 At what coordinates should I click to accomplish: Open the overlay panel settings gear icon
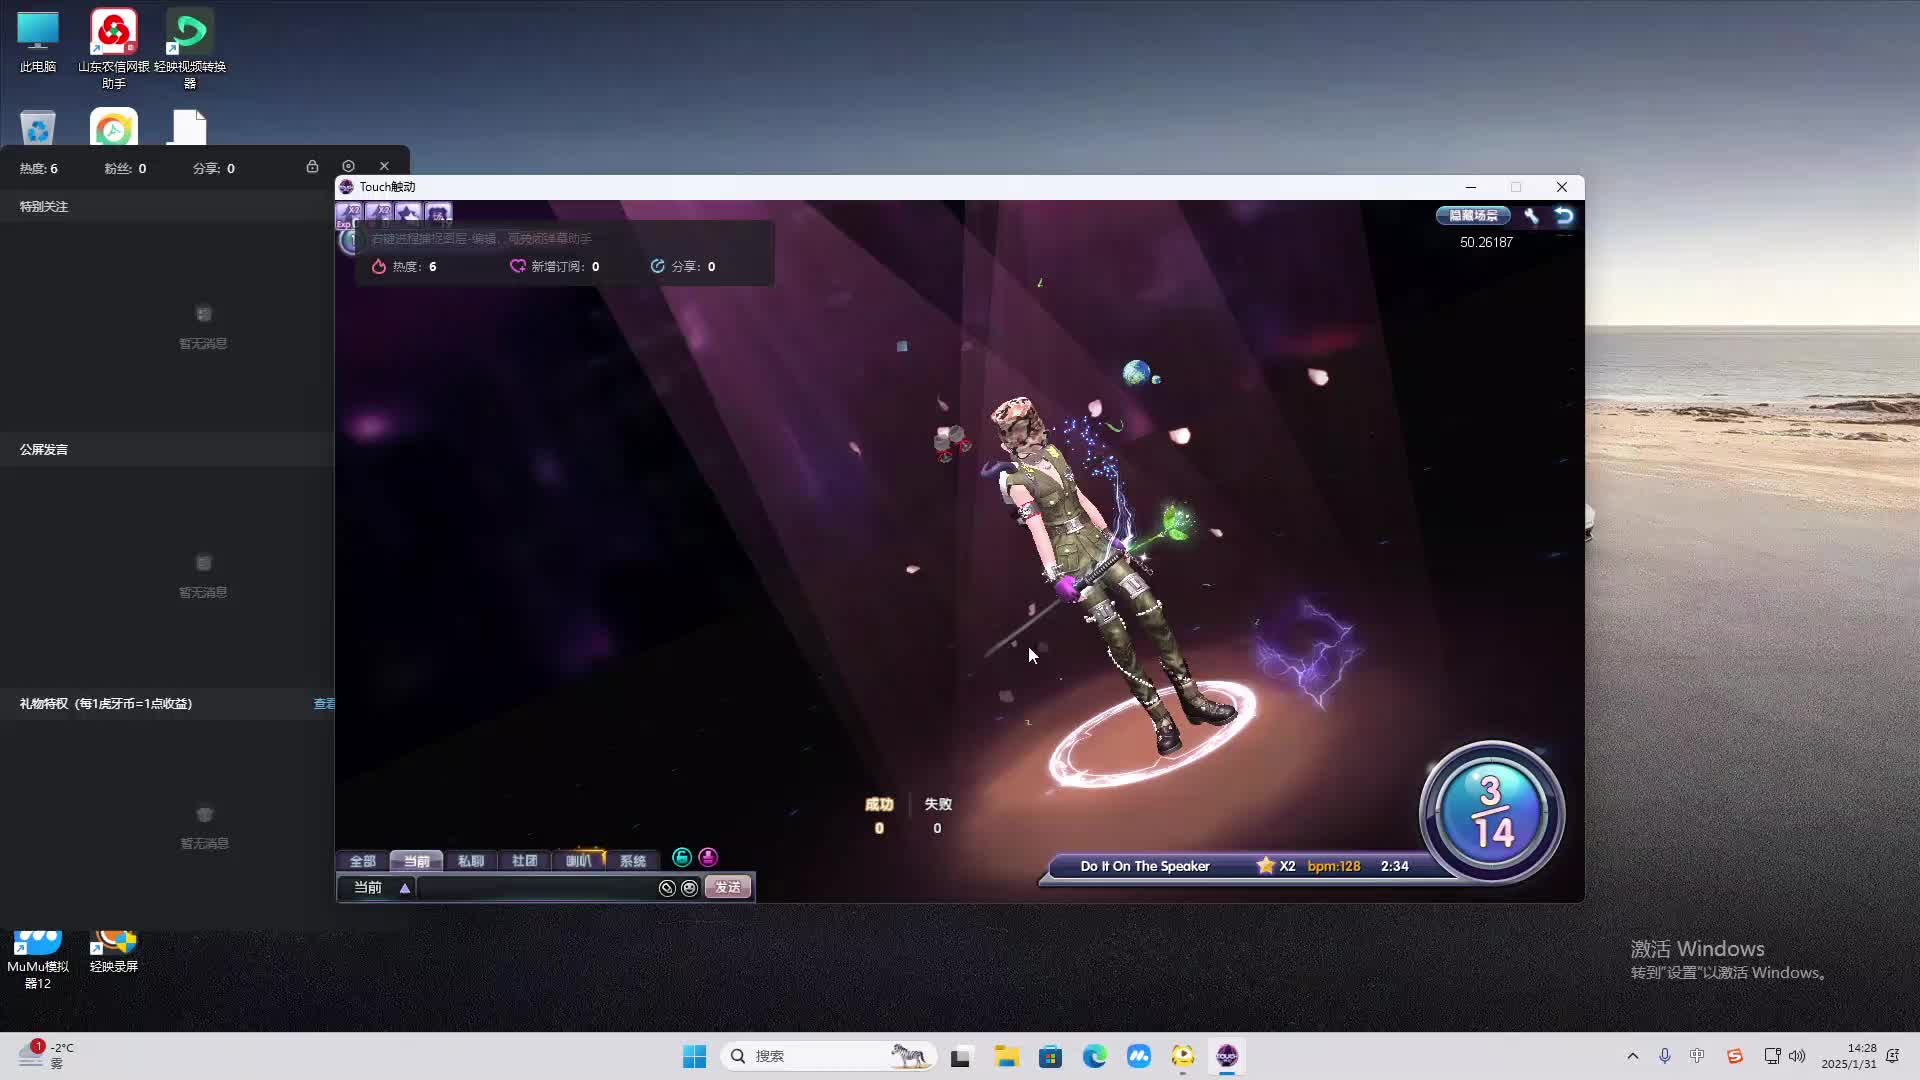click(x=348, y=166)
